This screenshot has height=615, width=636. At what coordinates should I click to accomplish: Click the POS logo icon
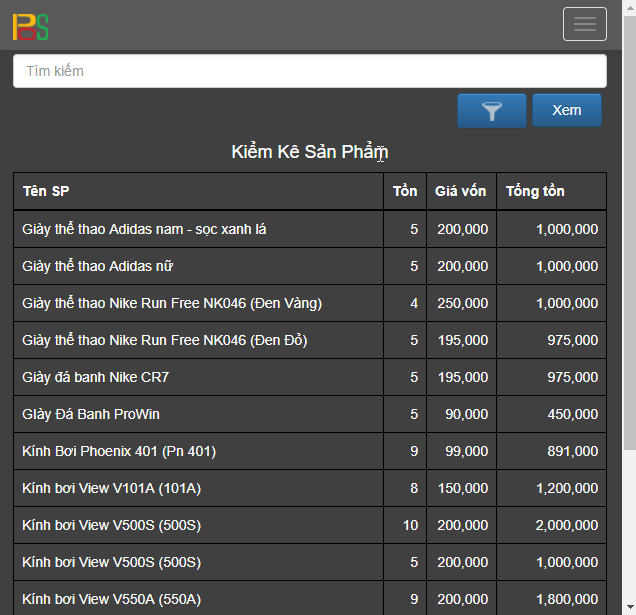pyautogui.click(x=30, y=26)
